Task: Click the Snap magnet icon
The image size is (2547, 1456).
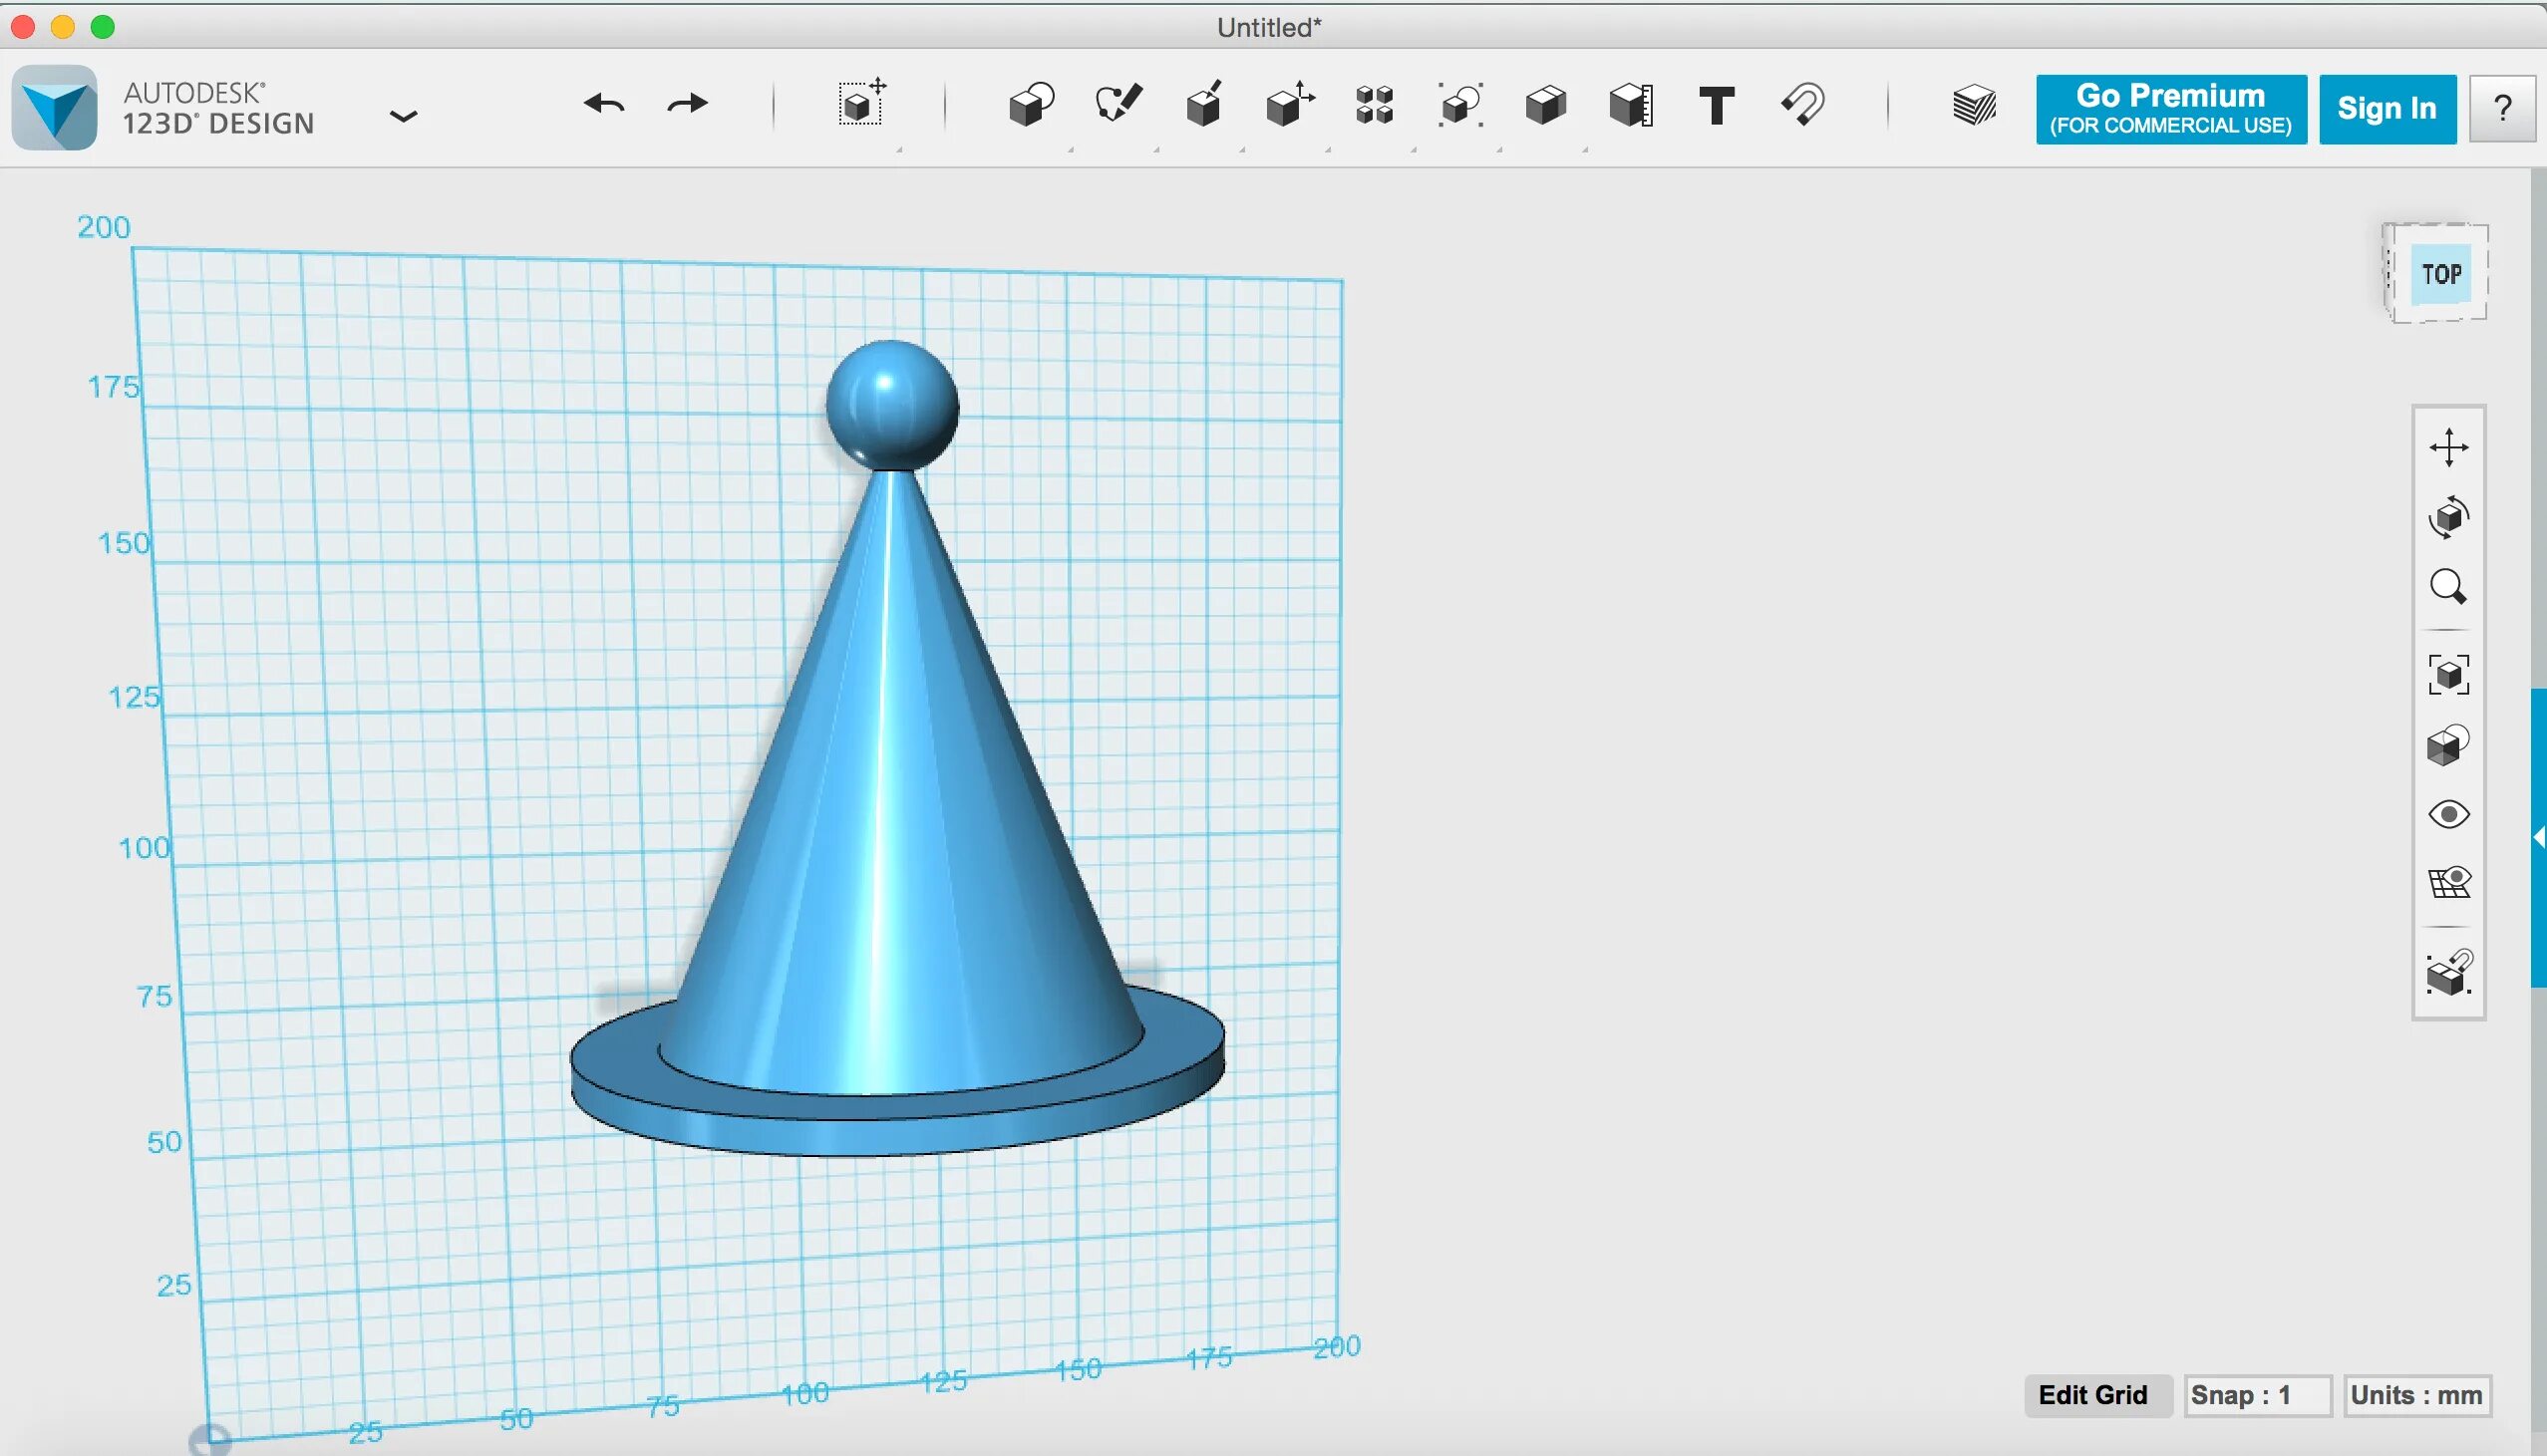Action: pyautogui.click(x=1802, y=105)
